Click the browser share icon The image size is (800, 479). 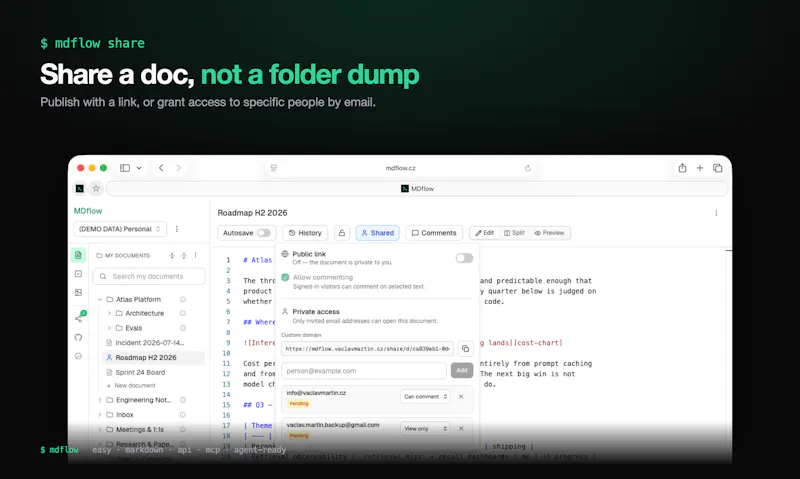[x=682, y=168]
